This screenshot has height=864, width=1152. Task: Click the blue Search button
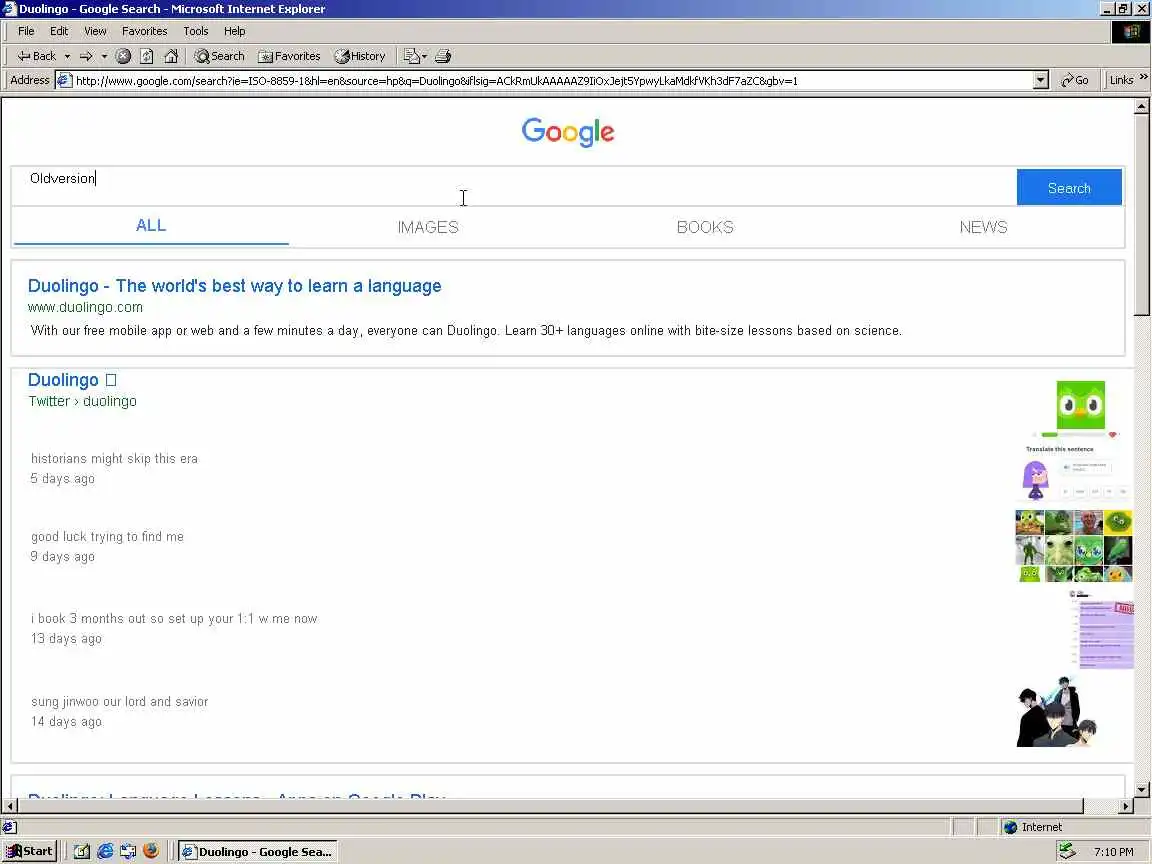[x=1069, y=187]
